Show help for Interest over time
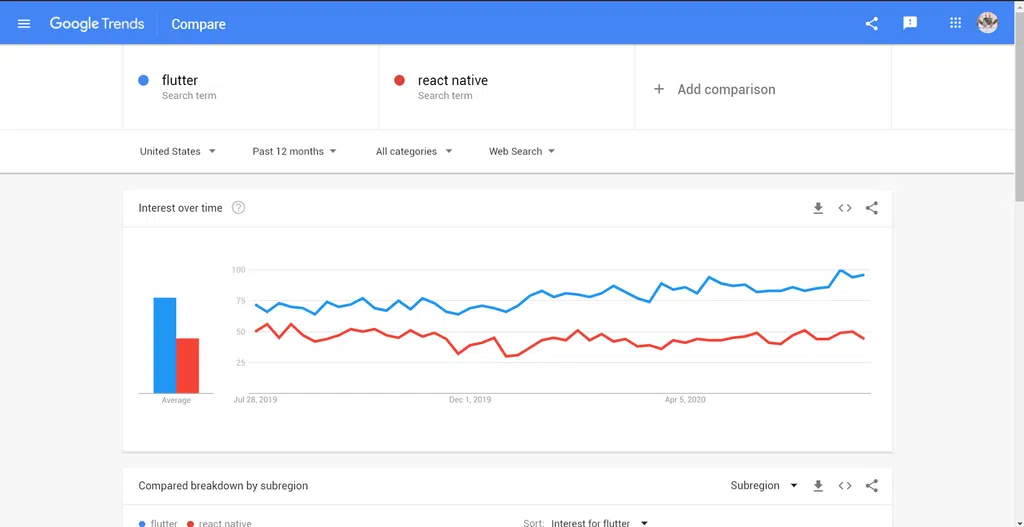The image size is (1024, 527). pos(238,208)
